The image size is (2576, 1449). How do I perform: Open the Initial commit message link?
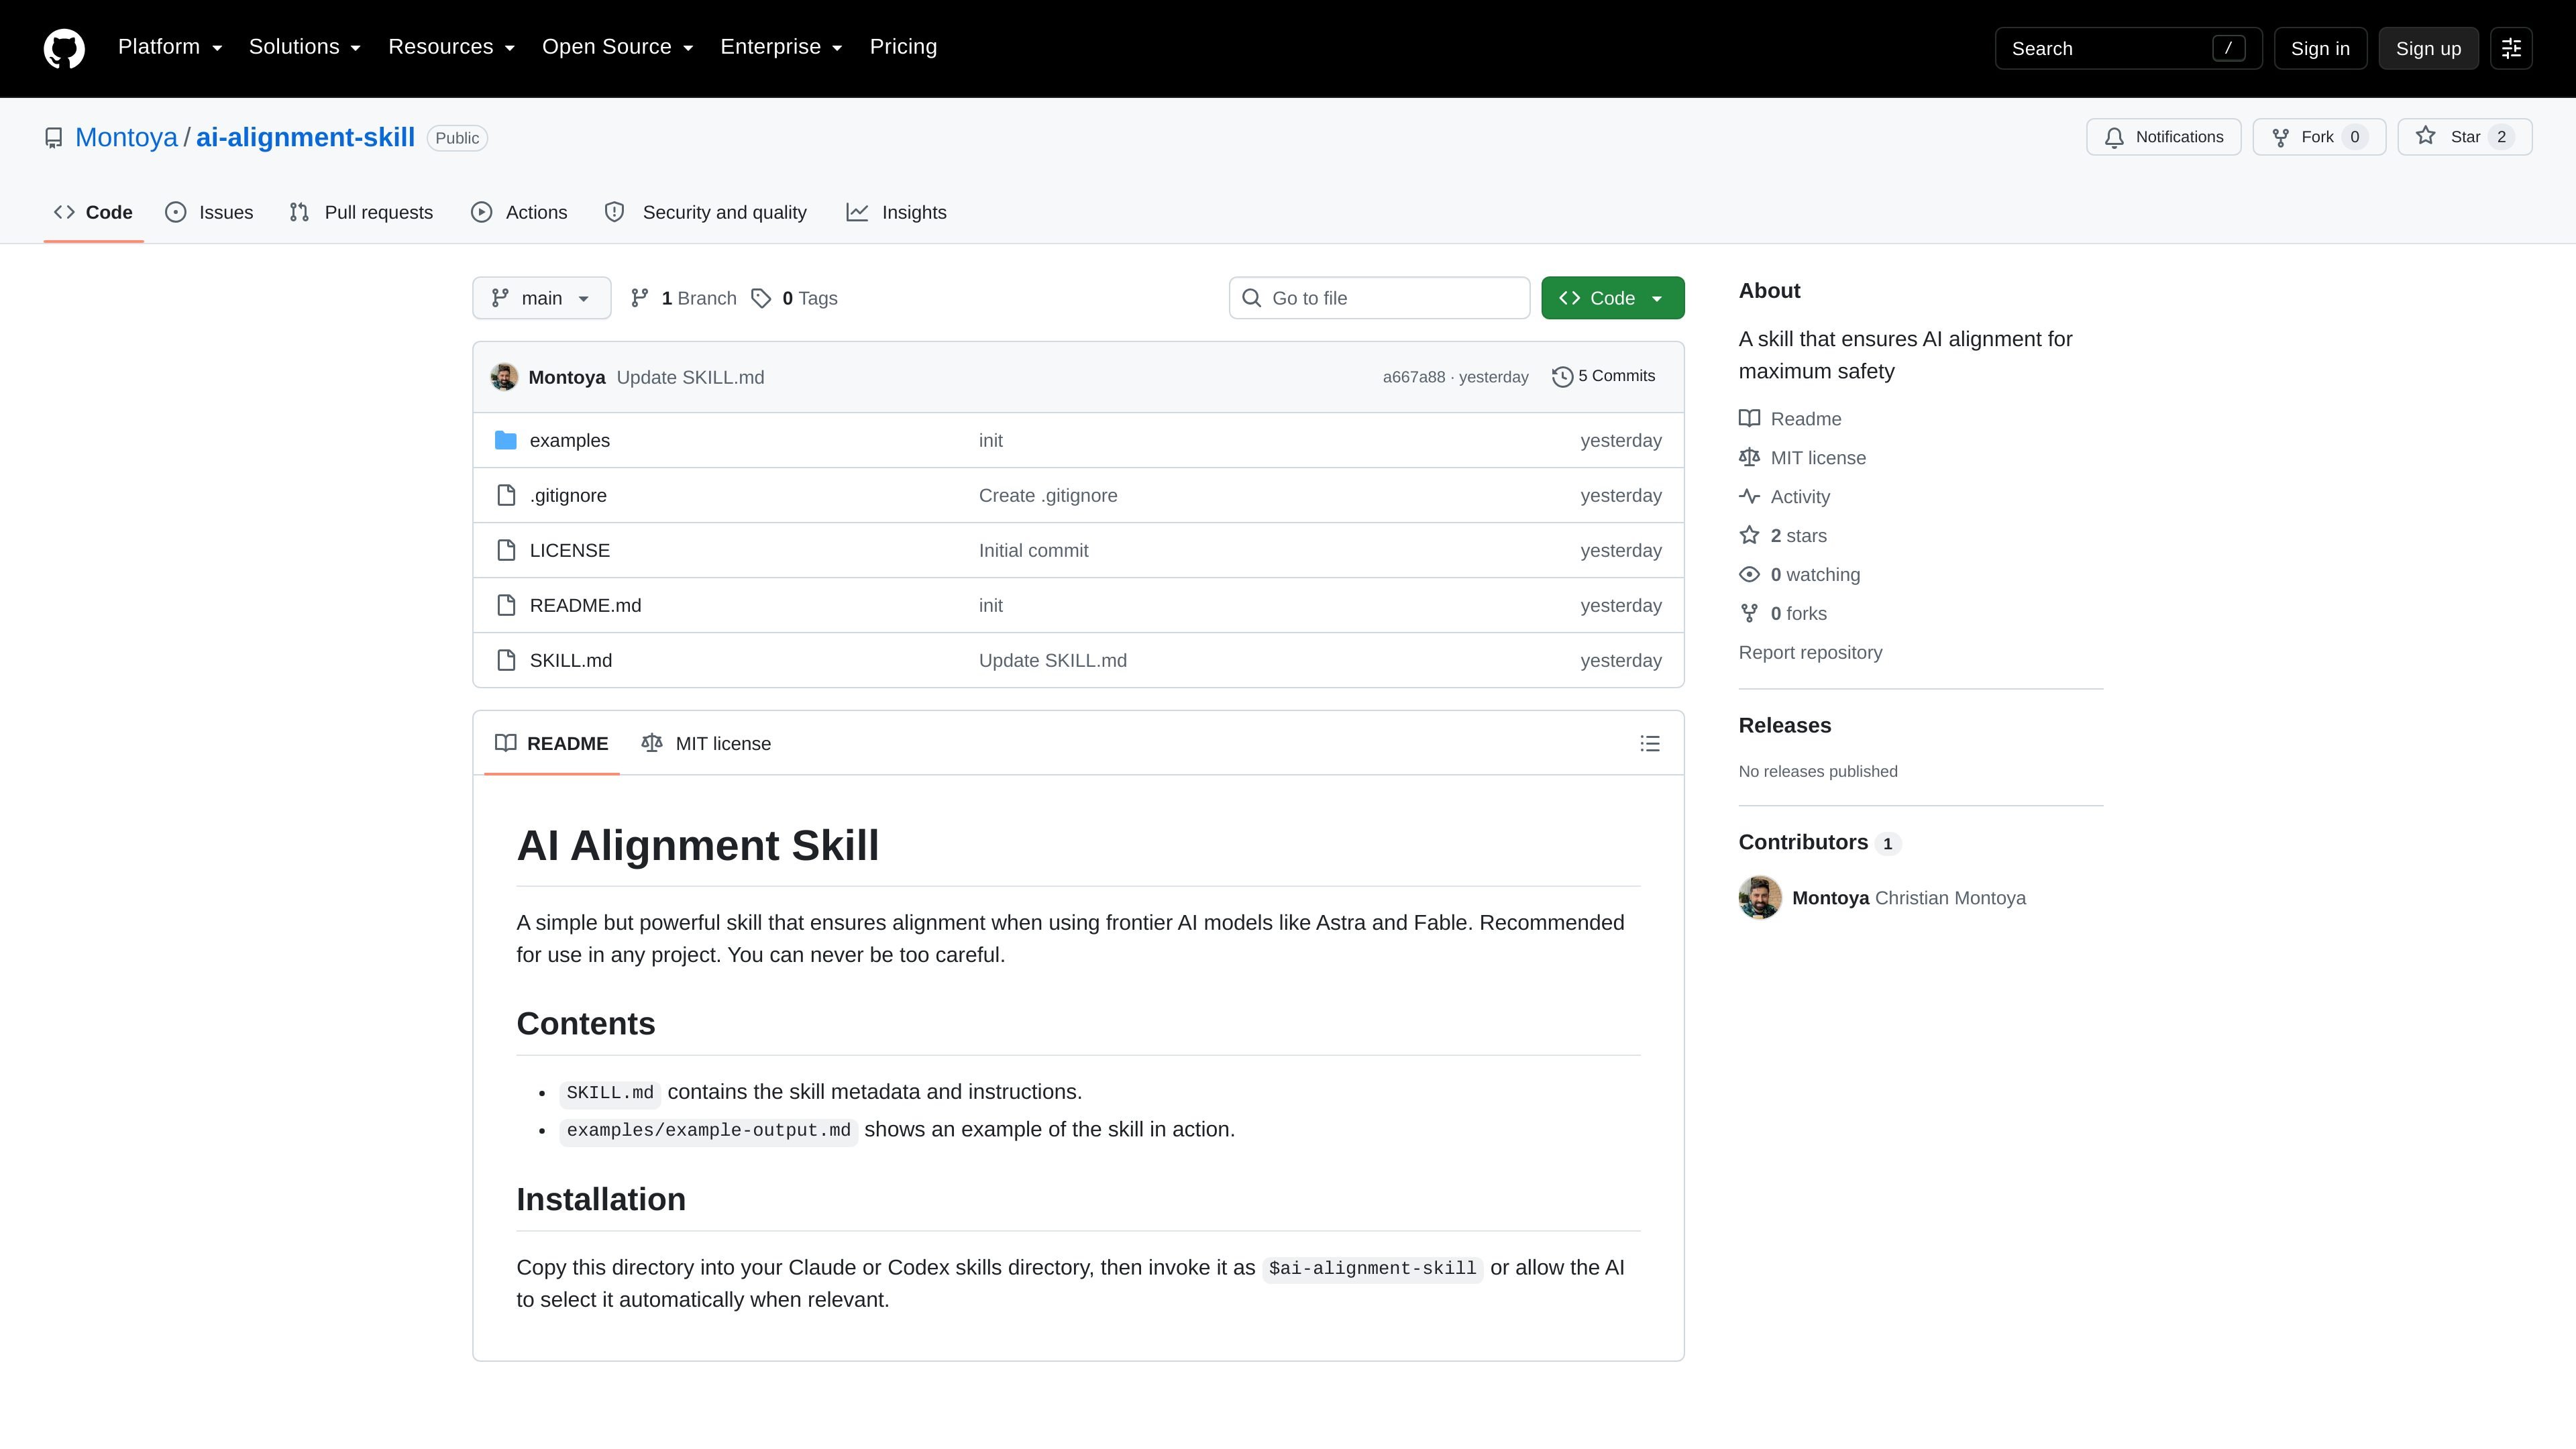click(x=1033, y=551)
